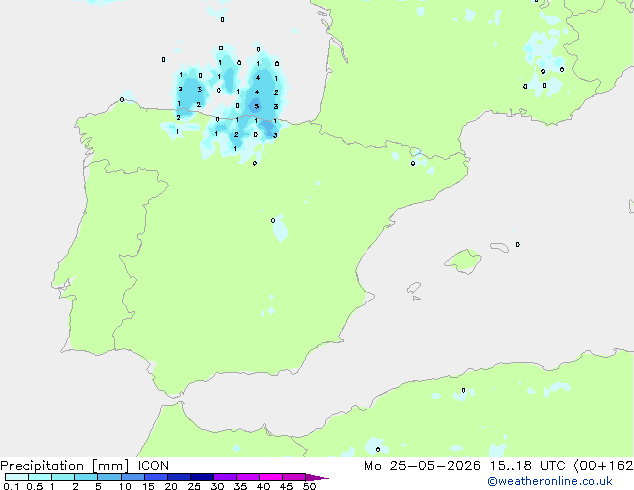Click the '0' marker near the Pyrenees
634x490 pixels.
pyautogui.click(x=413, y=164)
